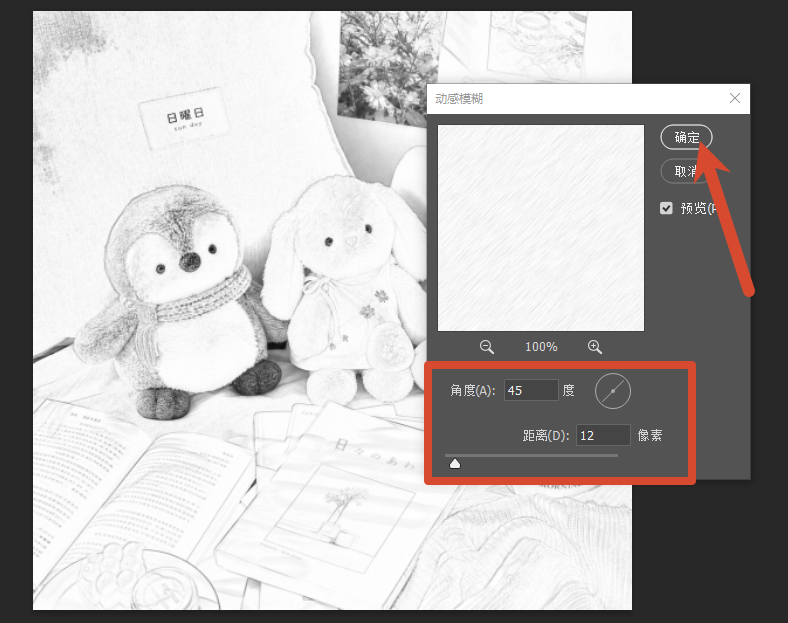Click the 日曜日 label on the pillow

click(185, 115)
